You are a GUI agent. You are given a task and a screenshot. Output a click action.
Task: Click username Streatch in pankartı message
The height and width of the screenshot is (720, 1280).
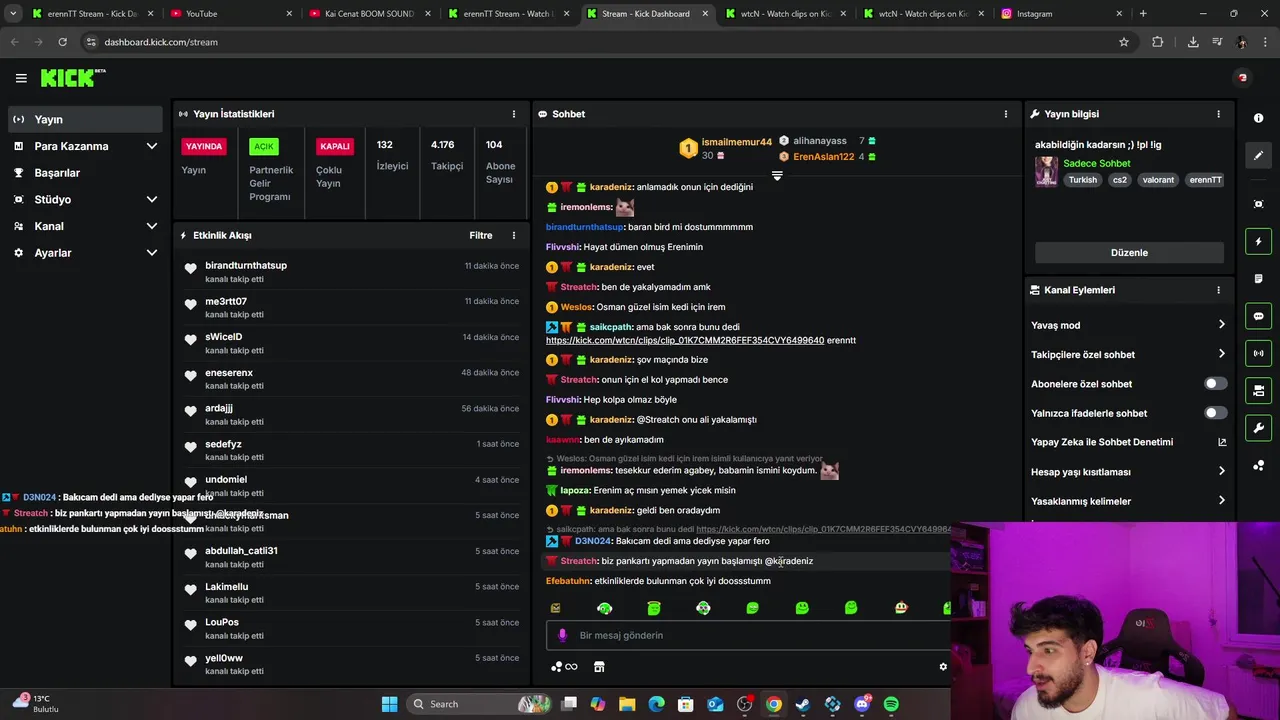coord(578,561)
